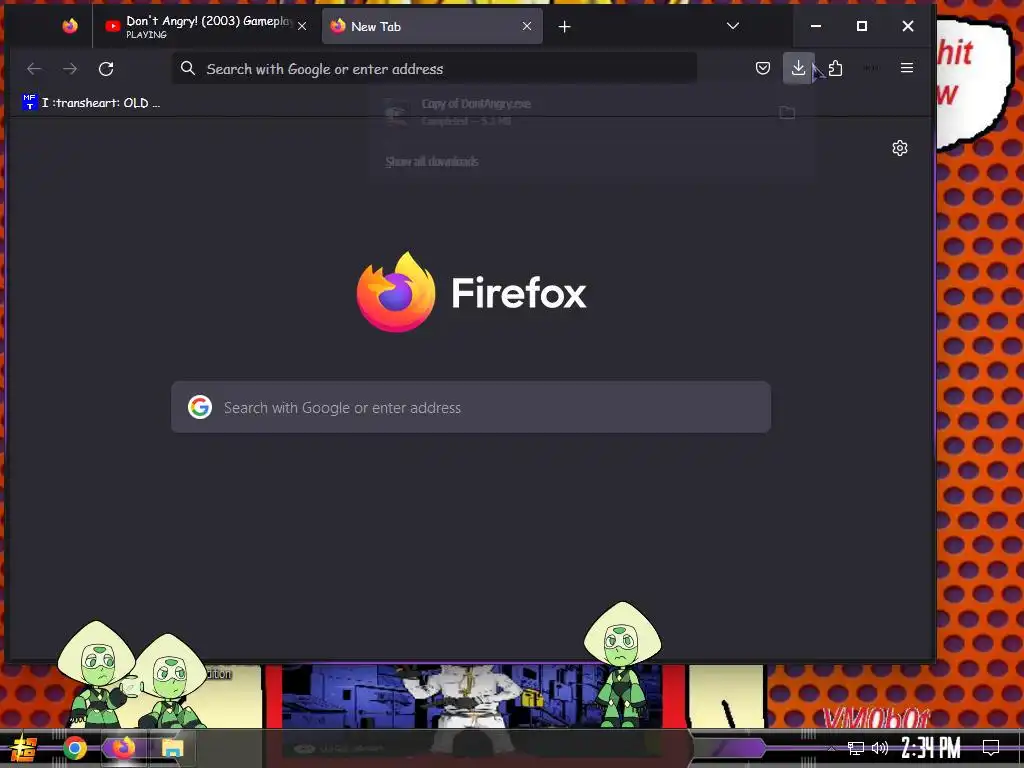The image size is (1024, 768).
Task: Open the Firefox application menu
Action: pyautogui.click(x=906, y=68)
